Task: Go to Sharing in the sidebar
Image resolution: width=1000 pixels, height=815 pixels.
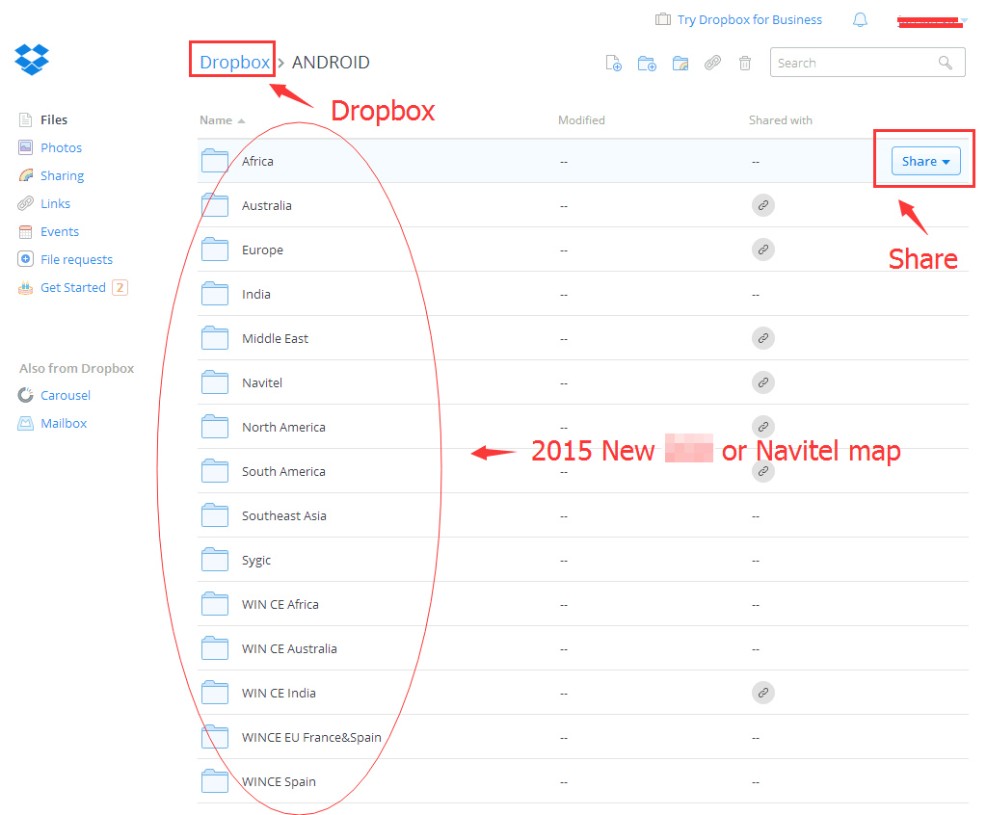Action: (61, 176)
